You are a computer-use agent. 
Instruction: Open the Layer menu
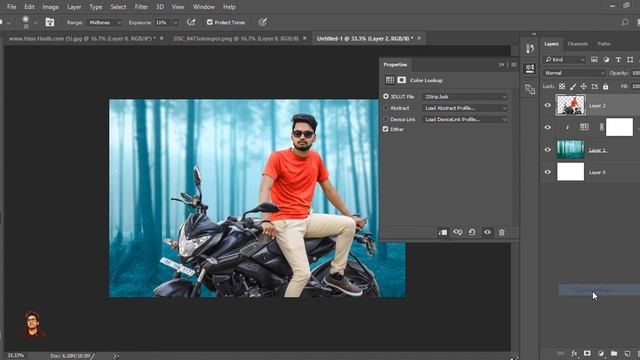click(74, 7)
